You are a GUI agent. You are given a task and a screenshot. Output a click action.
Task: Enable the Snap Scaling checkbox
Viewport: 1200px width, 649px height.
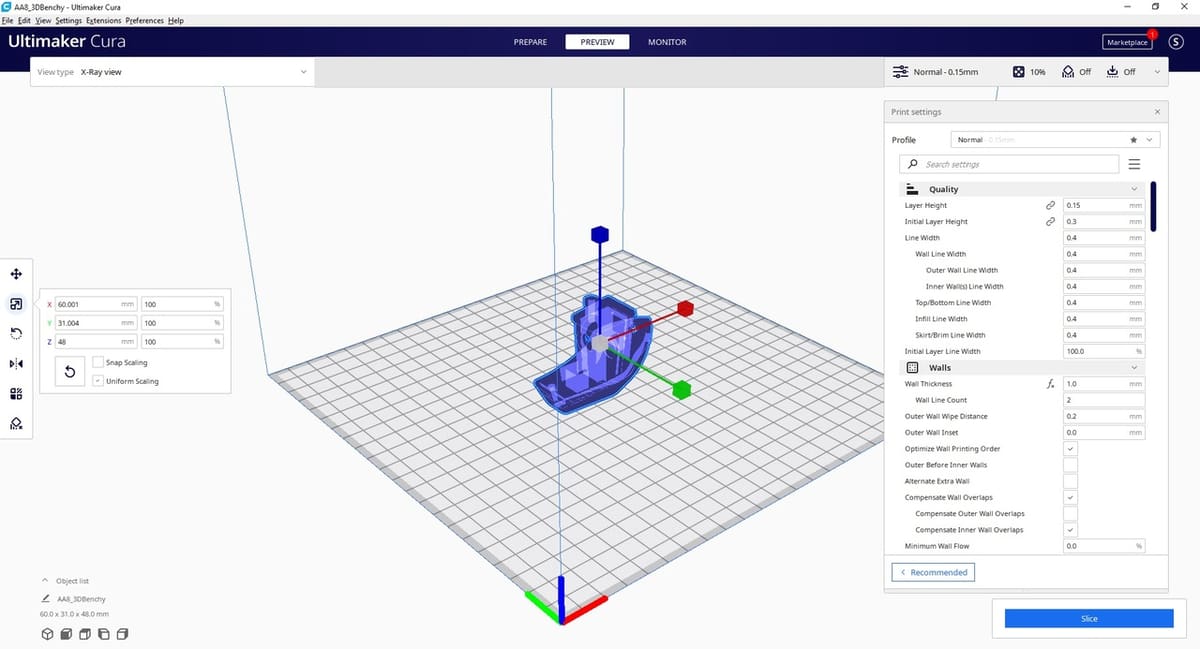click(x=97, y=362)
